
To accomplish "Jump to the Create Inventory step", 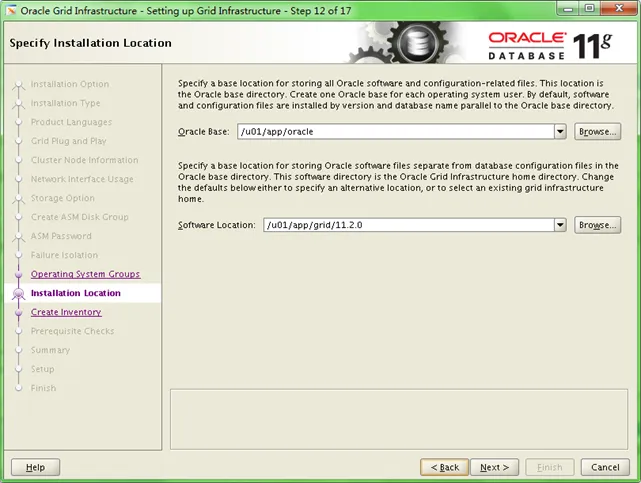I will click(x=66, y=312).
